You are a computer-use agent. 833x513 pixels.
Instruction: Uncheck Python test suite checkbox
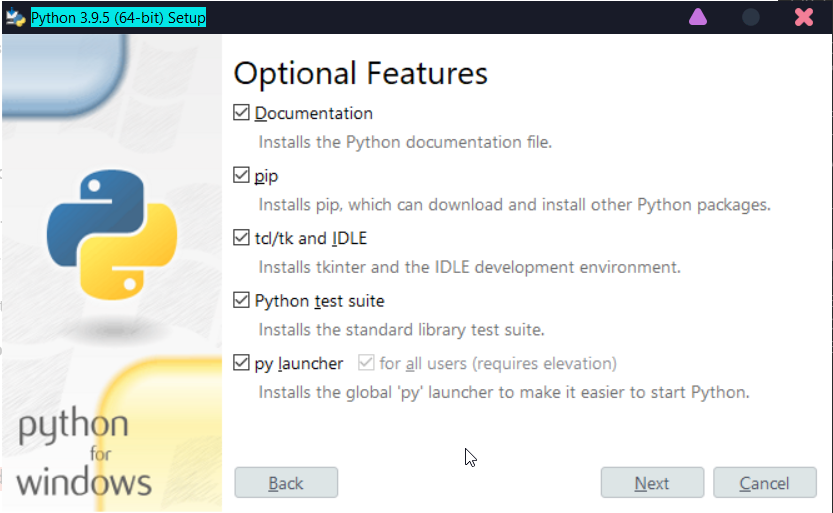pyautogui.click(x=241, y=300)
